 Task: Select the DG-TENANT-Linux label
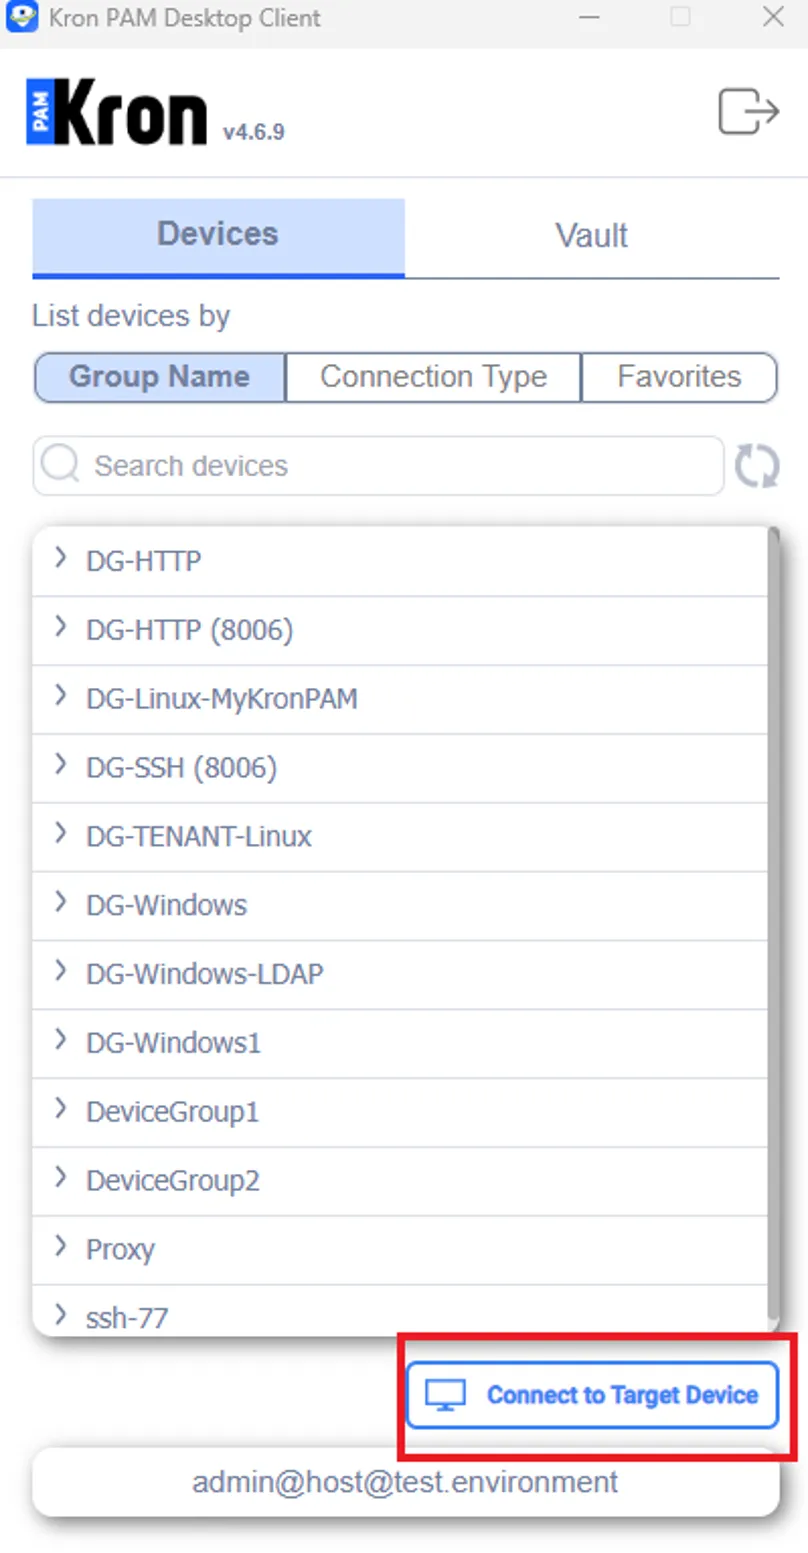point(199,836)
